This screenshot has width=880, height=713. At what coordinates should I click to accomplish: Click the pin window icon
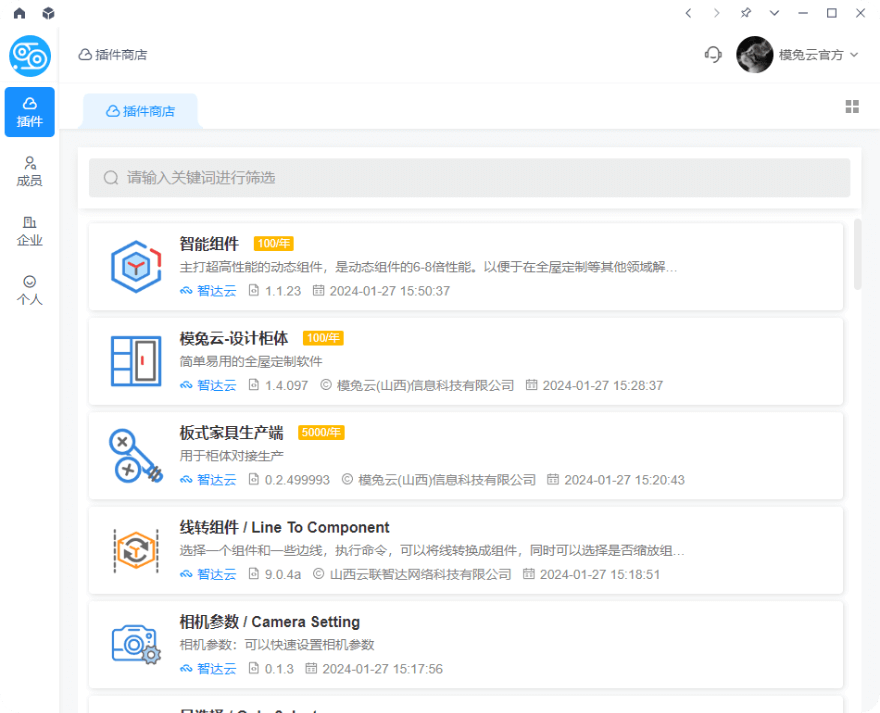(745, 13)
